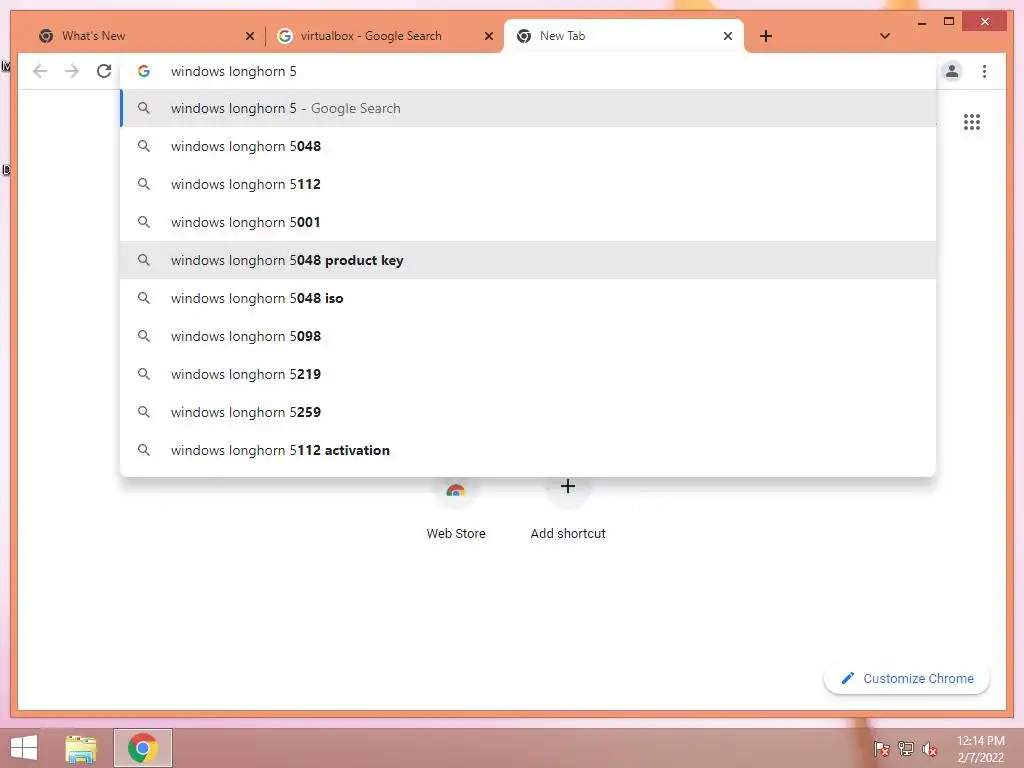
Task: Open the Web Store shortcut
Action: (x=455, y=509)
